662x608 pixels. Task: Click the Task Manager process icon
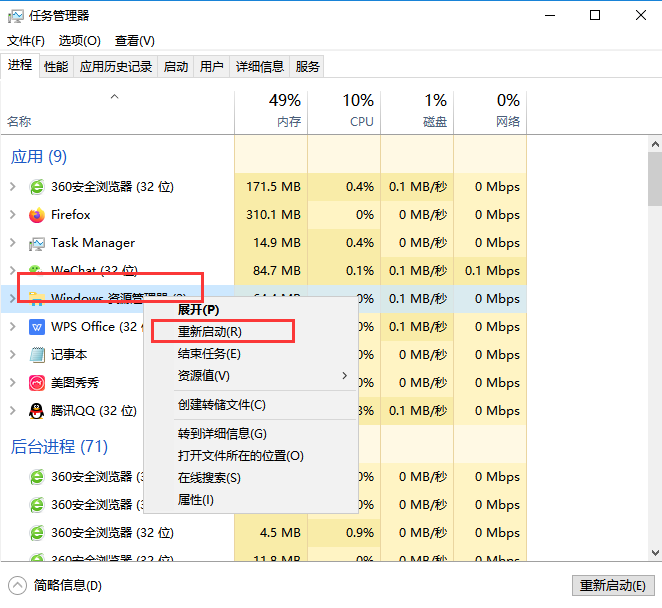pos(37,243)
